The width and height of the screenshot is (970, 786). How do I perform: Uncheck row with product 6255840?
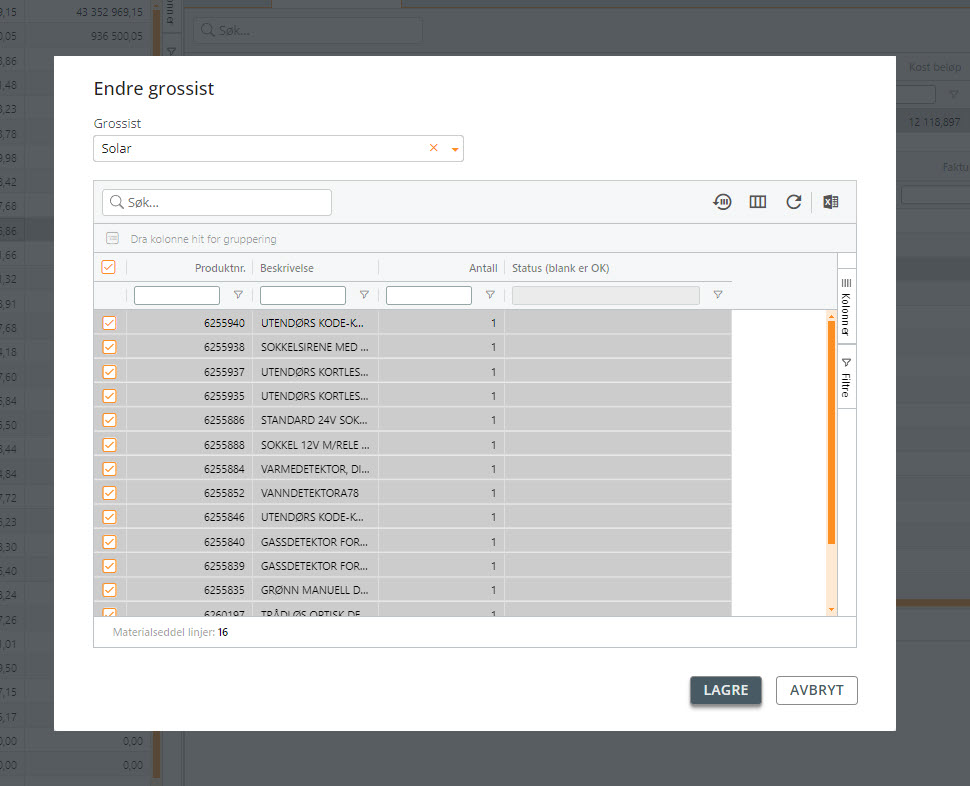click(109, 542)
